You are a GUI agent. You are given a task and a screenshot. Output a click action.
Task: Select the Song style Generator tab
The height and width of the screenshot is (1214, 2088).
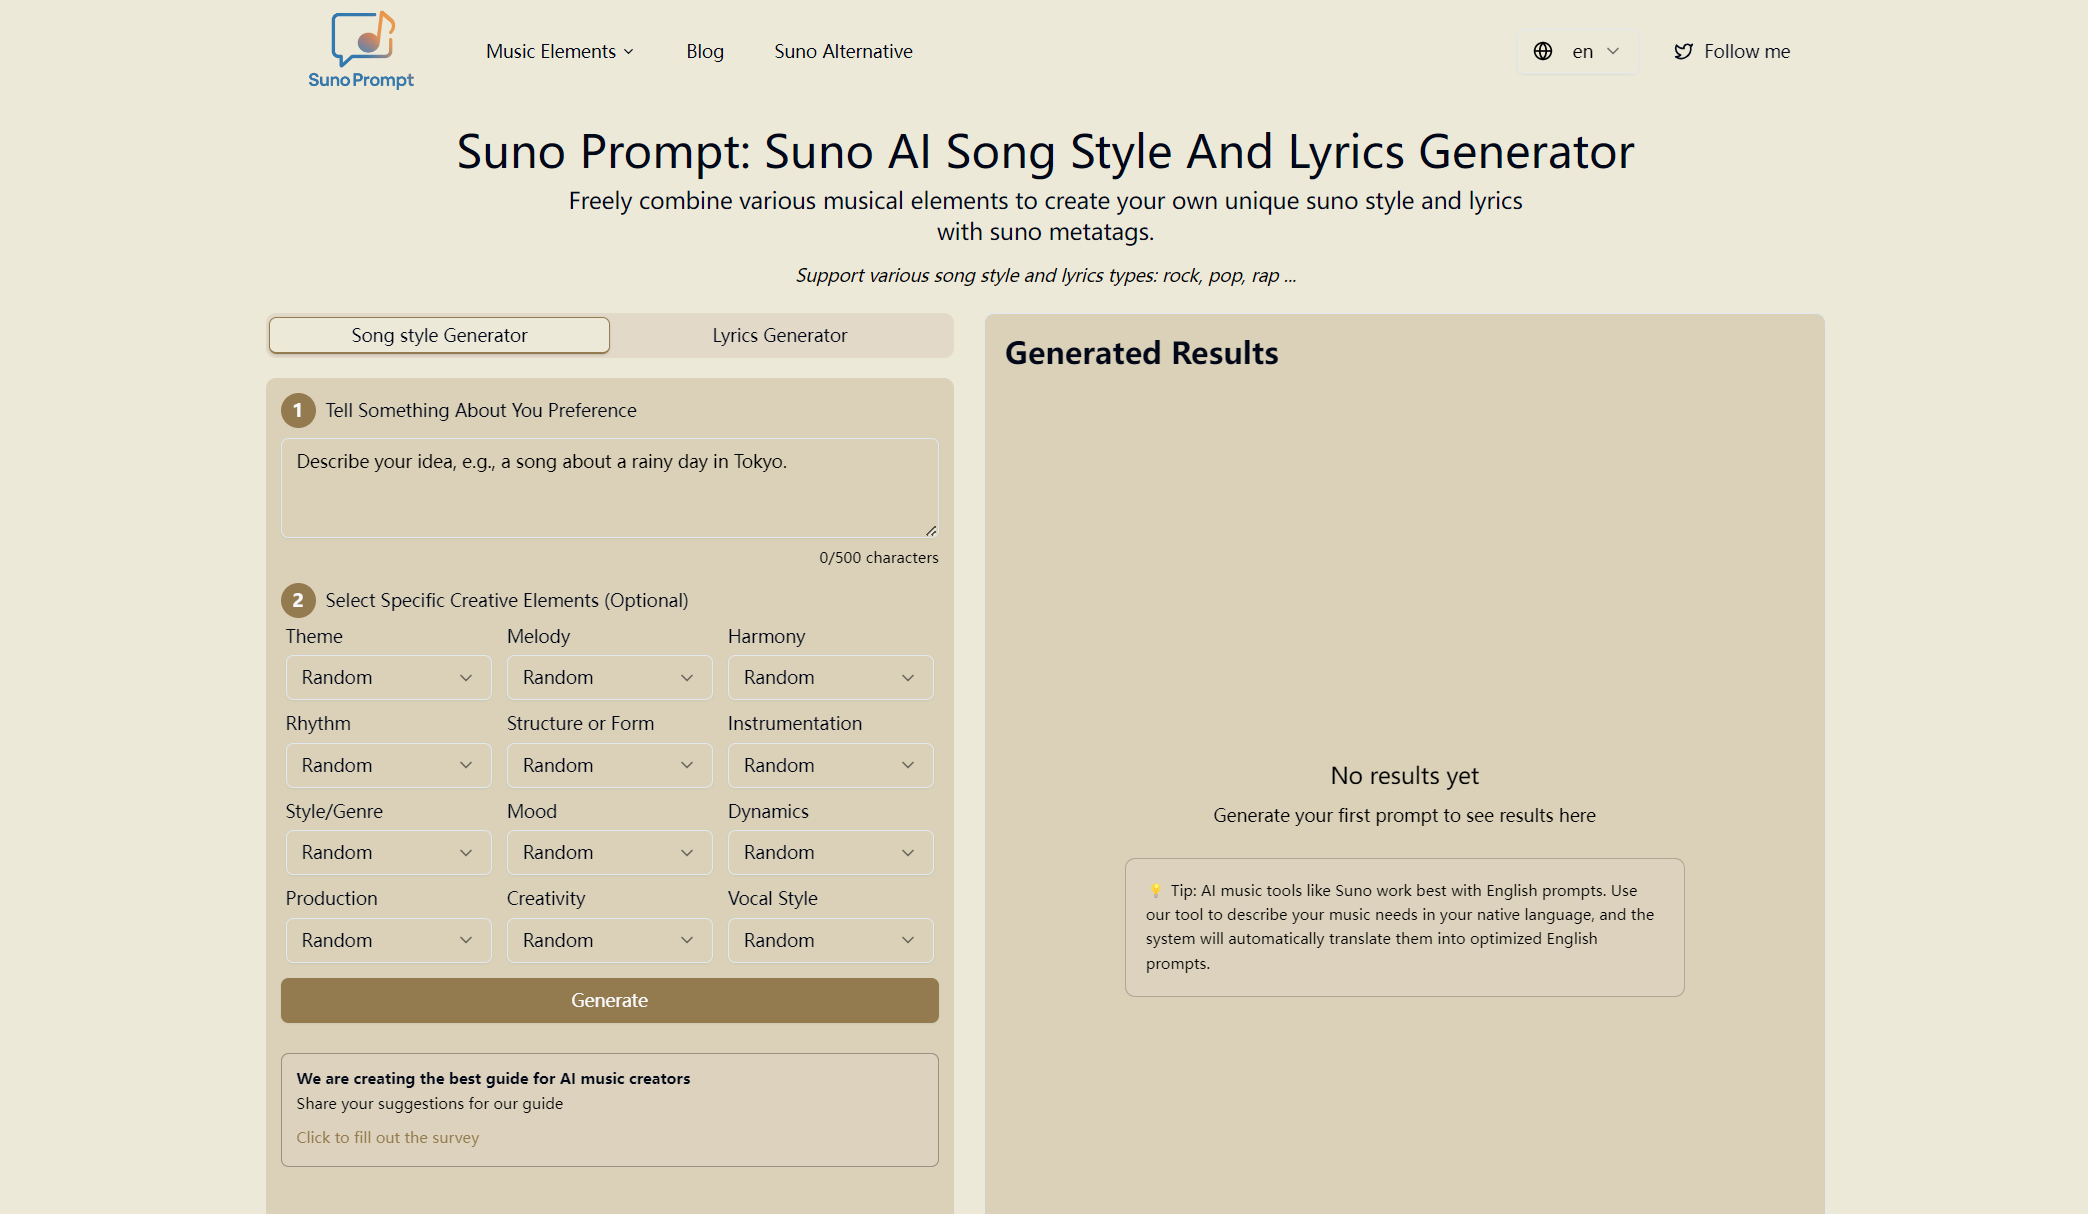[438, 335]
